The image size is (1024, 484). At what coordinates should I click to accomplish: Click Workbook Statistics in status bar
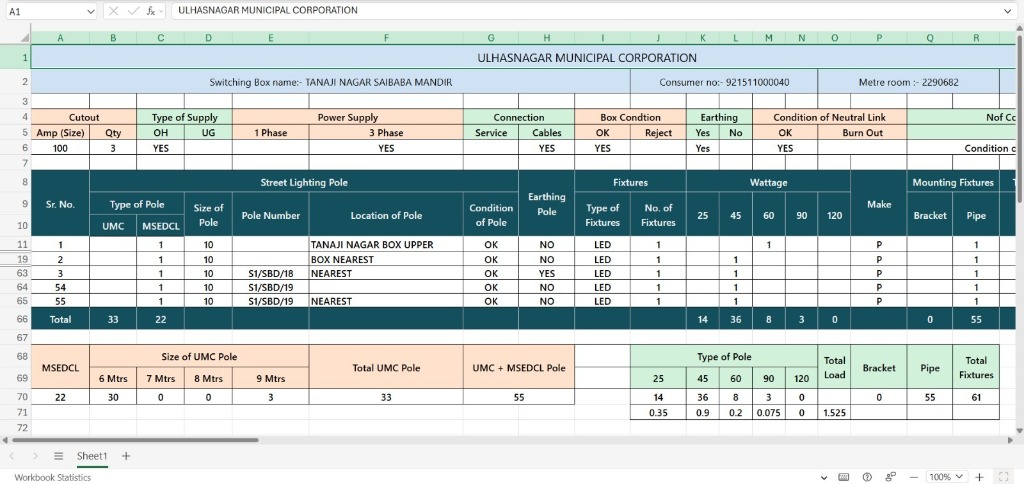pos(52,477)
